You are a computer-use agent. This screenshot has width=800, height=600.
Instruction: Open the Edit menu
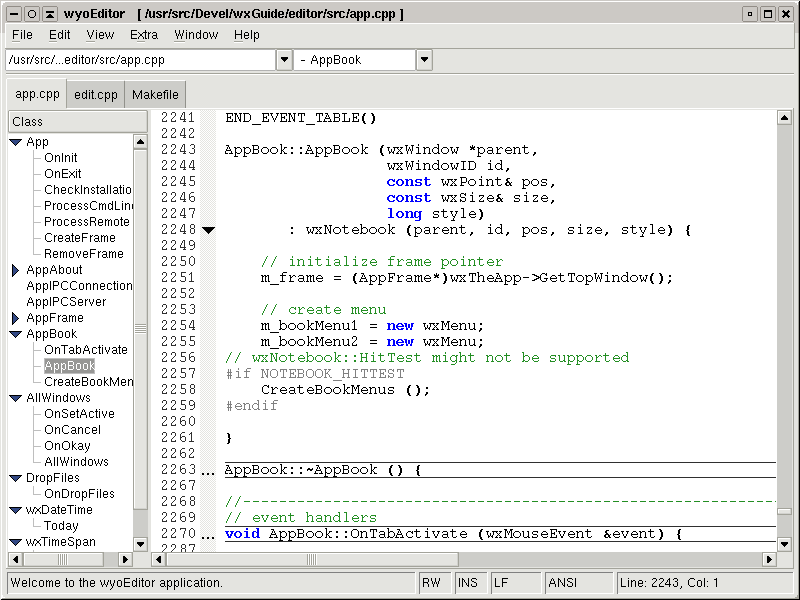pos(59,35)
